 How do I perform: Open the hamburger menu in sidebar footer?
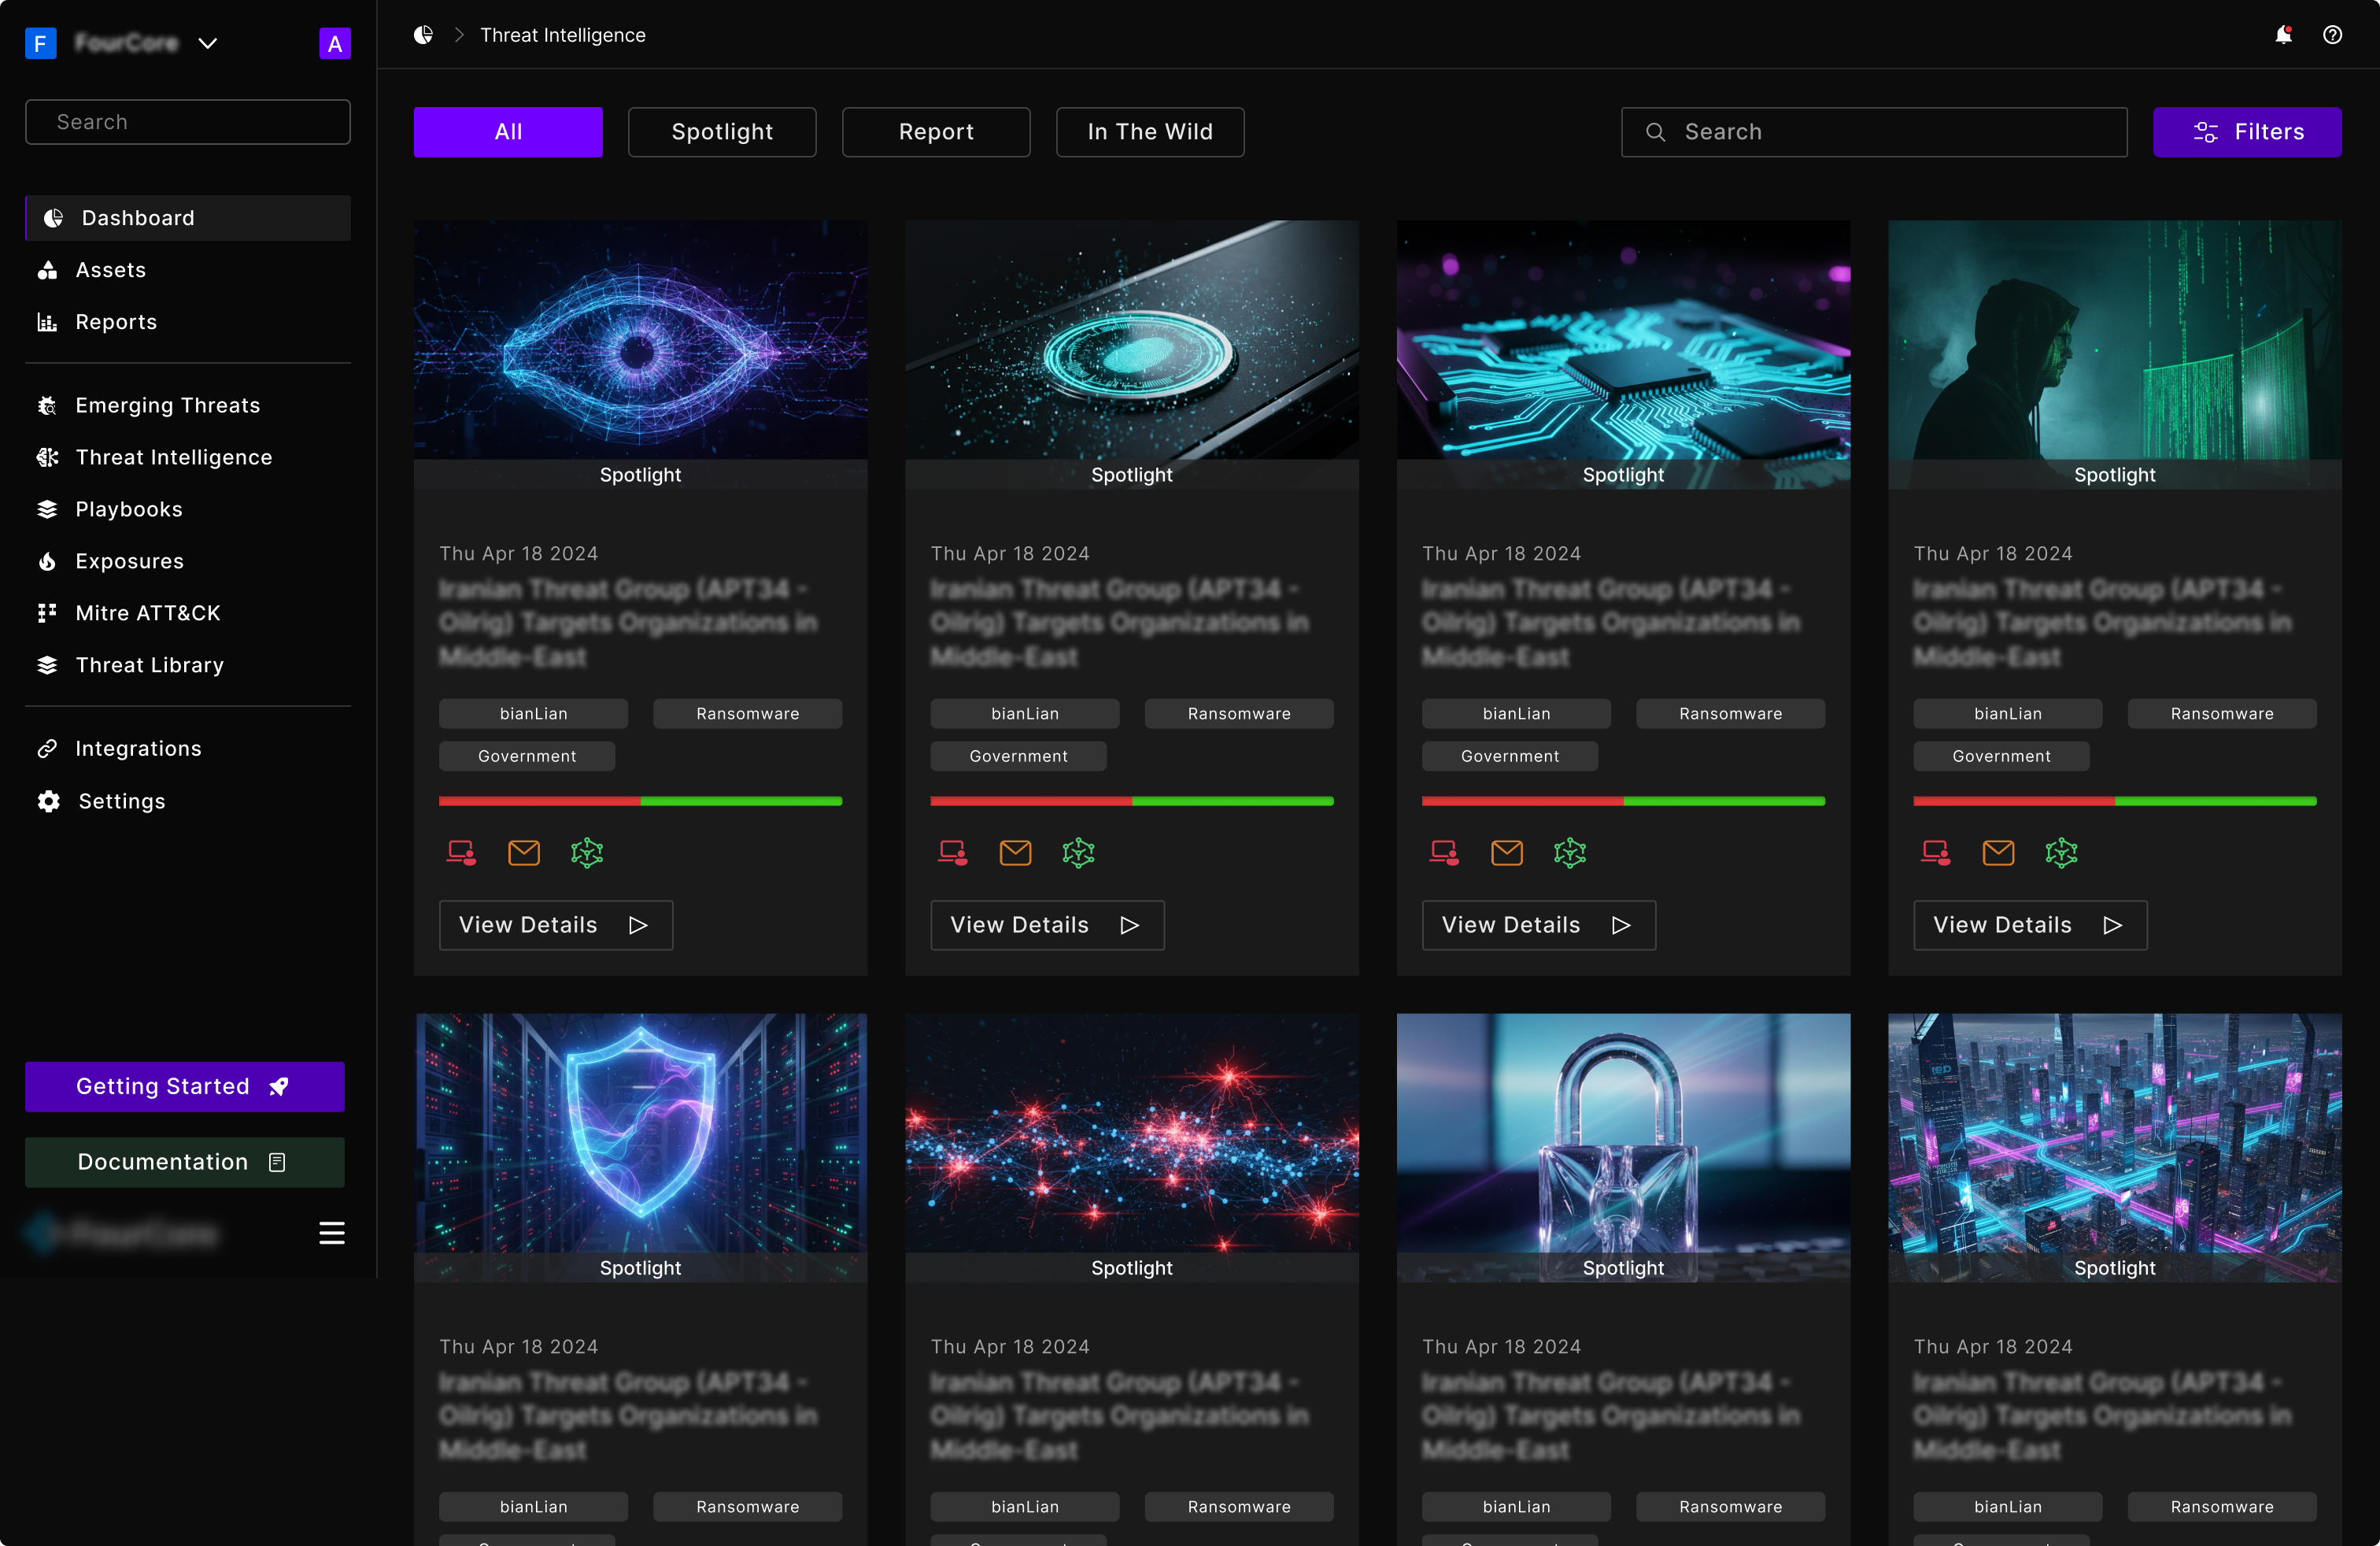(x=332, y=1232)
